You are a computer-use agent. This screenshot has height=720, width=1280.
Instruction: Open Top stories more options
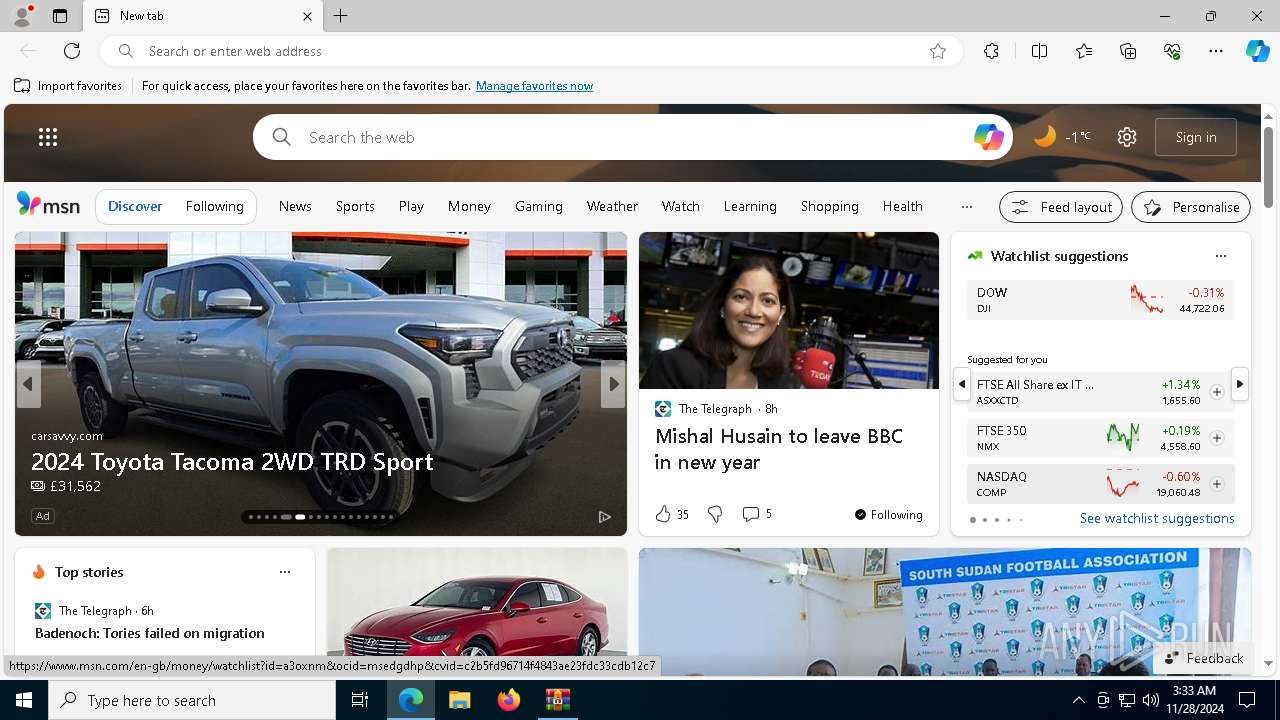coord(285,572)
